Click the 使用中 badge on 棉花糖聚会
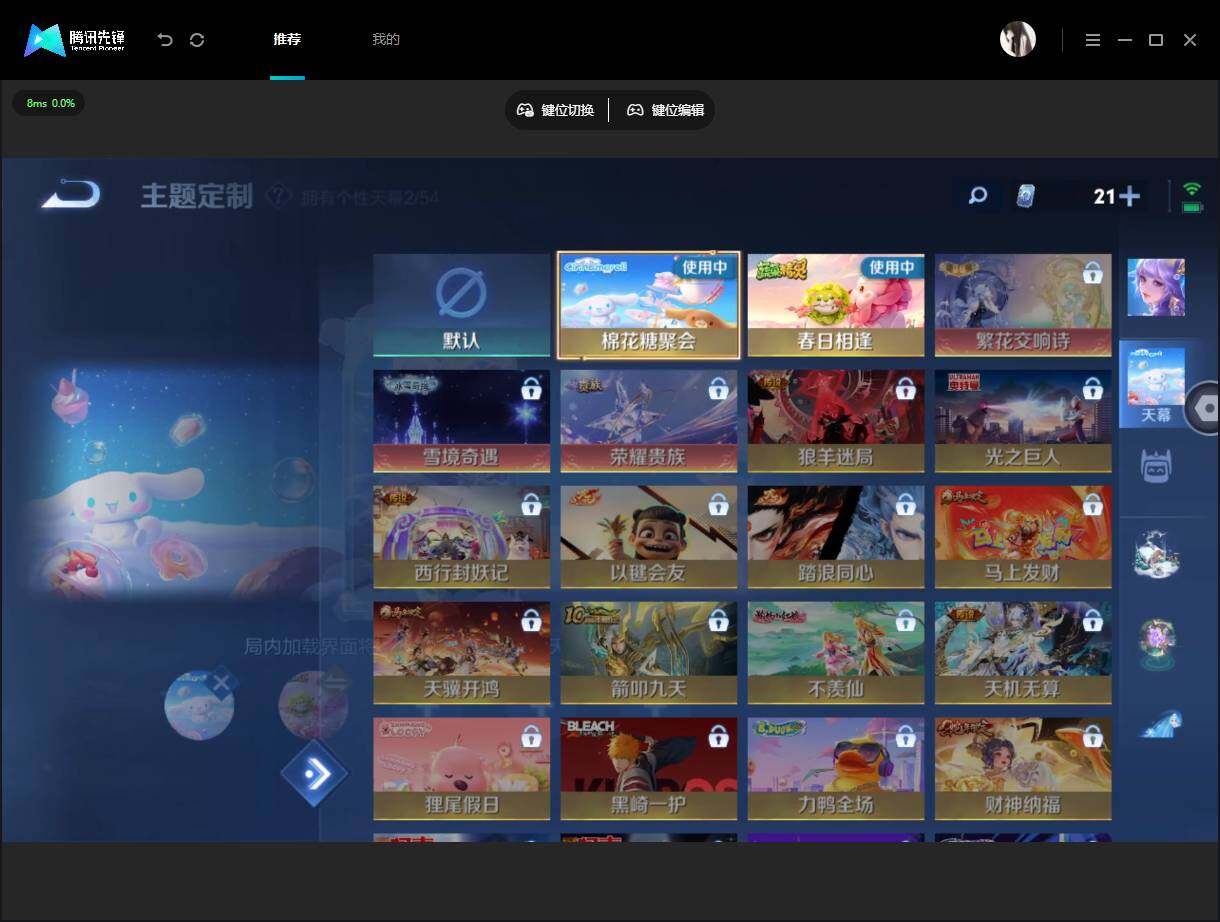This screenshot has height=922, width=1220. tap(705, 267)
